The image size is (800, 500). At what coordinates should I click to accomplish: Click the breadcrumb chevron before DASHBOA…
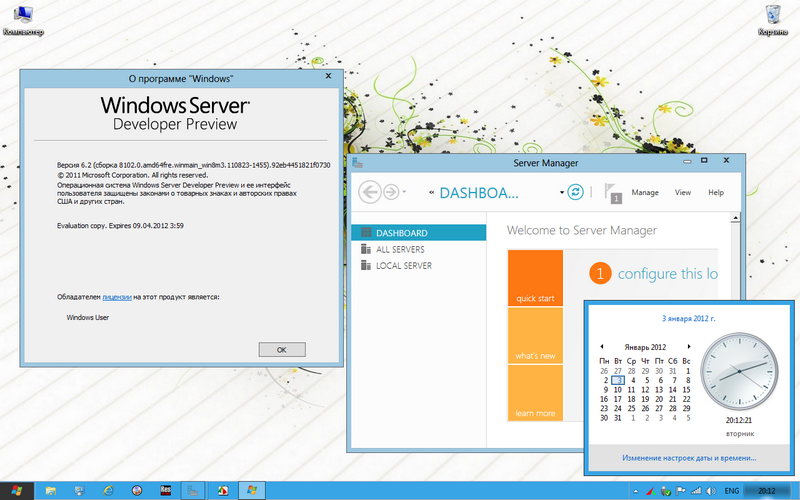[x=432, y=192]
